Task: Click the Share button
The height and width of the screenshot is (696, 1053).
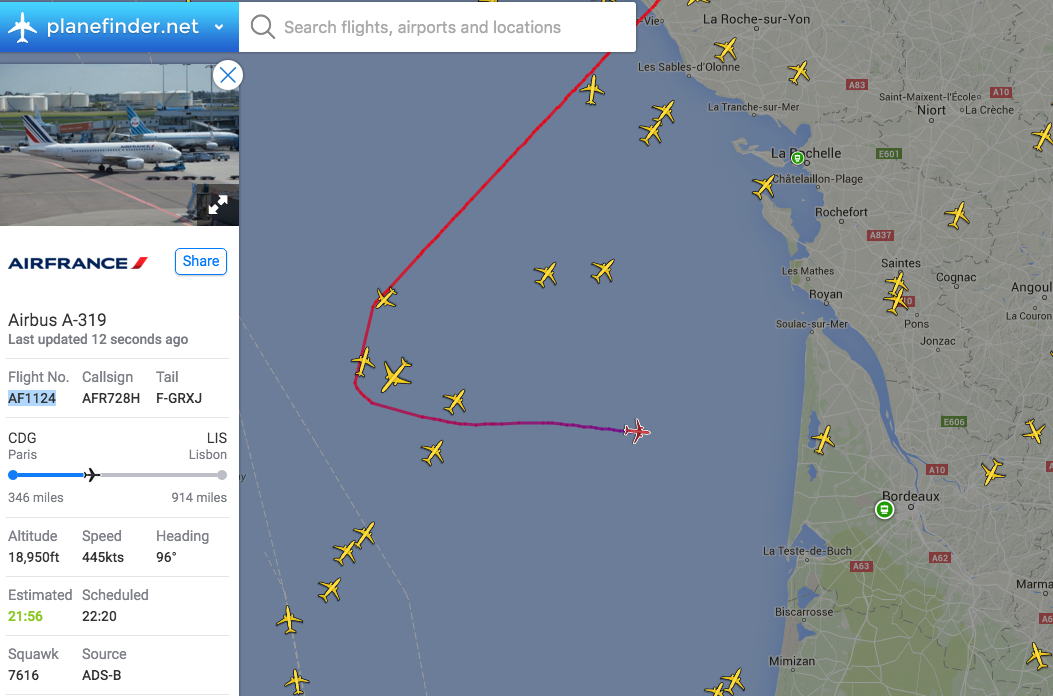Action: click(200, 261)
